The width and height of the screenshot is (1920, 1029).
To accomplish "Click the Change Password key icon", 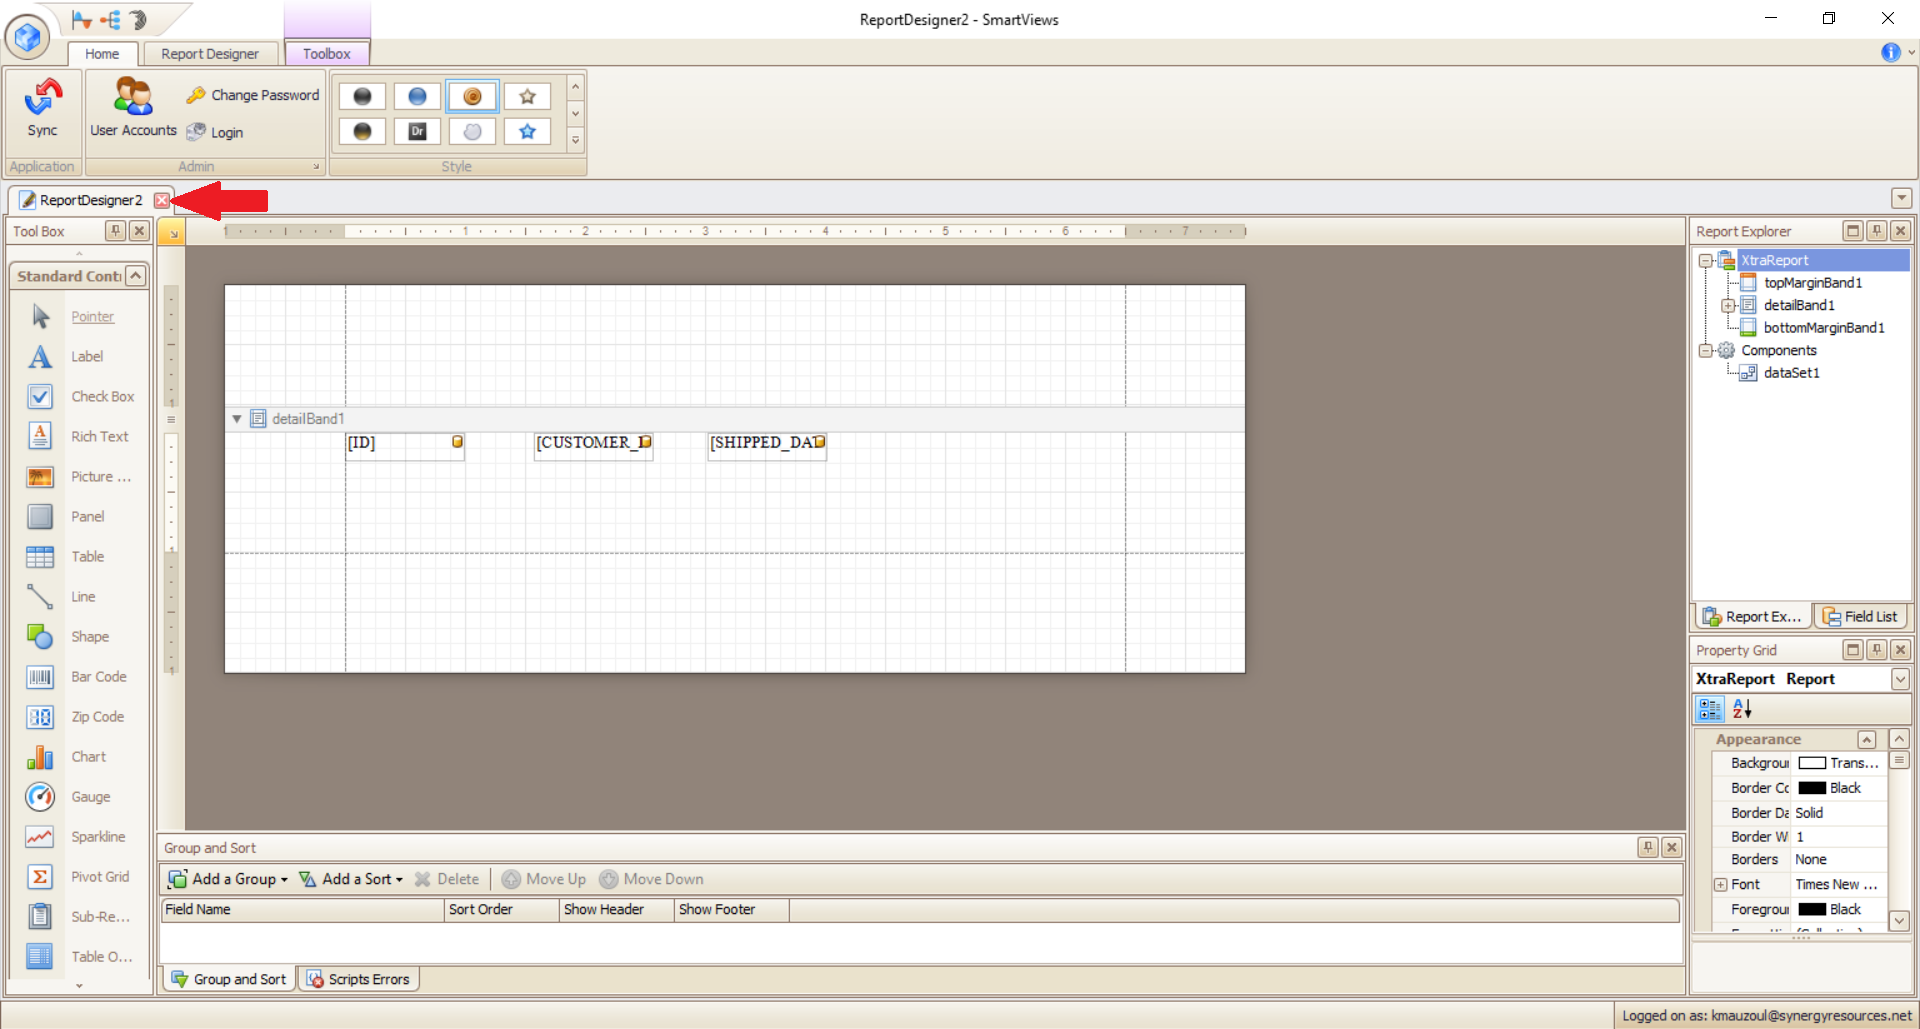I will click(196, 95).
